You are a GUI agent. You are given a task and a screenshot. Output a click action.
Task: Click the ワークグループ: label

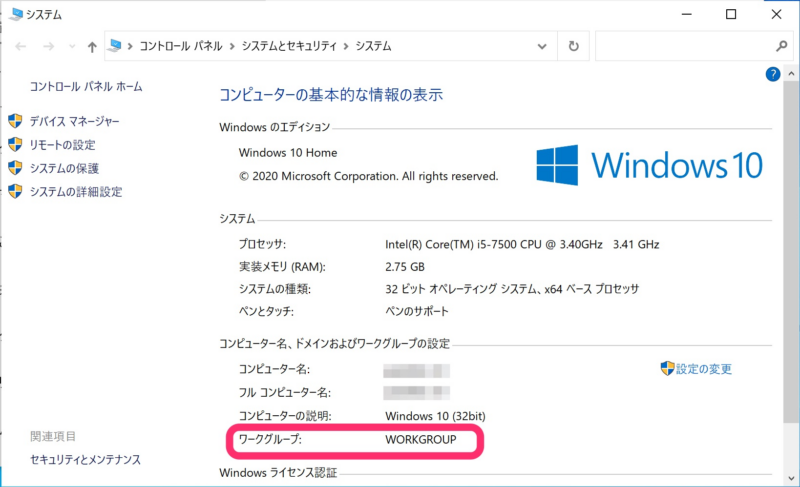(x=270, y=439)
